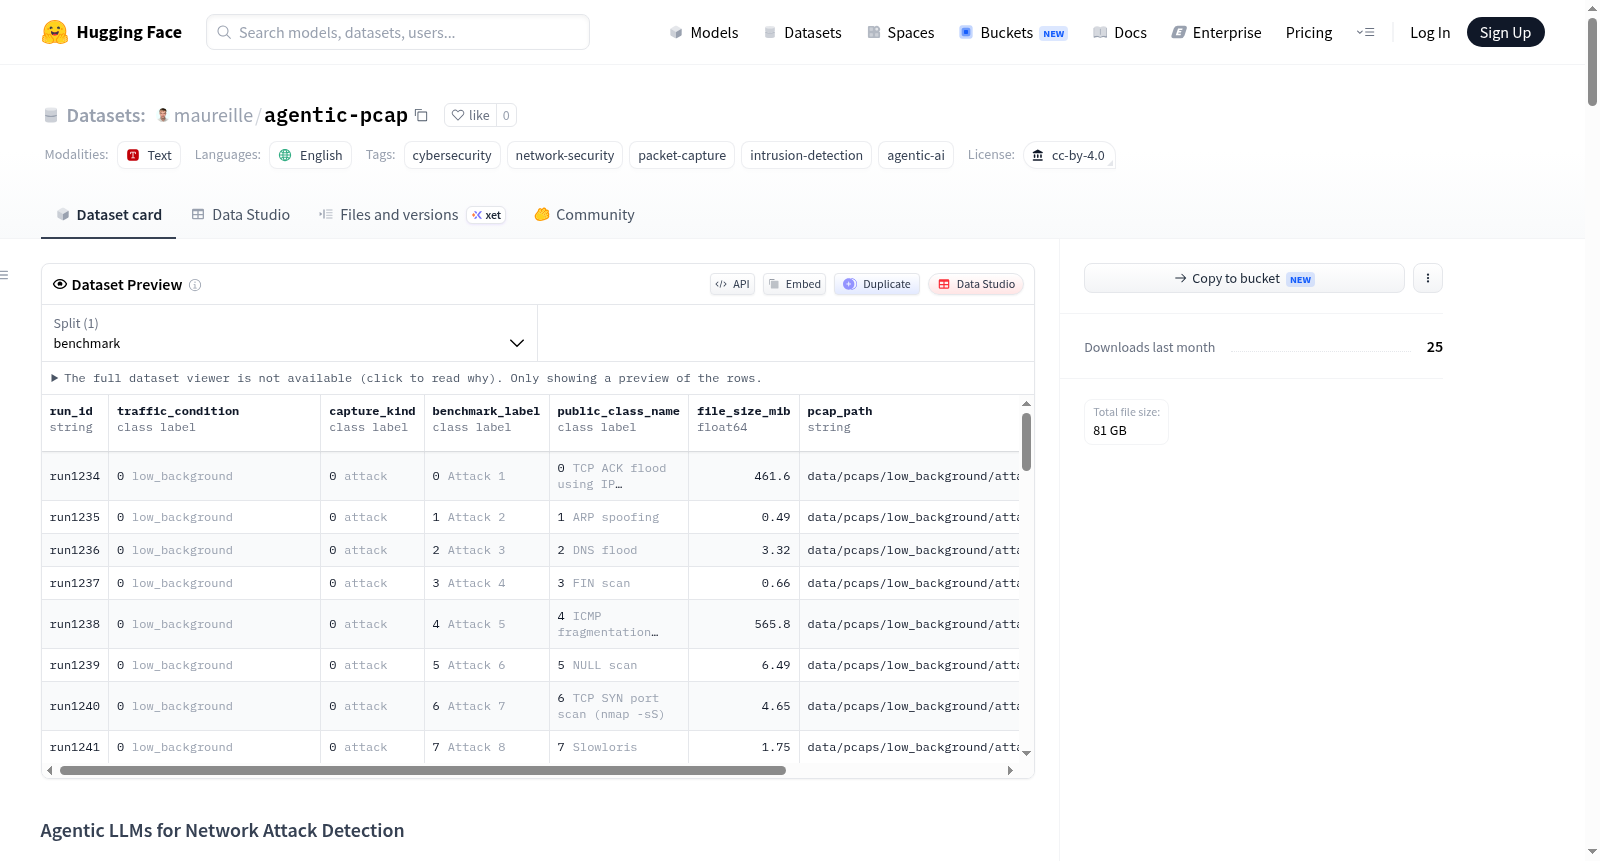Select the cybersecurity tag
Viewport: 1600px width, 861px height.
(452, 155)
